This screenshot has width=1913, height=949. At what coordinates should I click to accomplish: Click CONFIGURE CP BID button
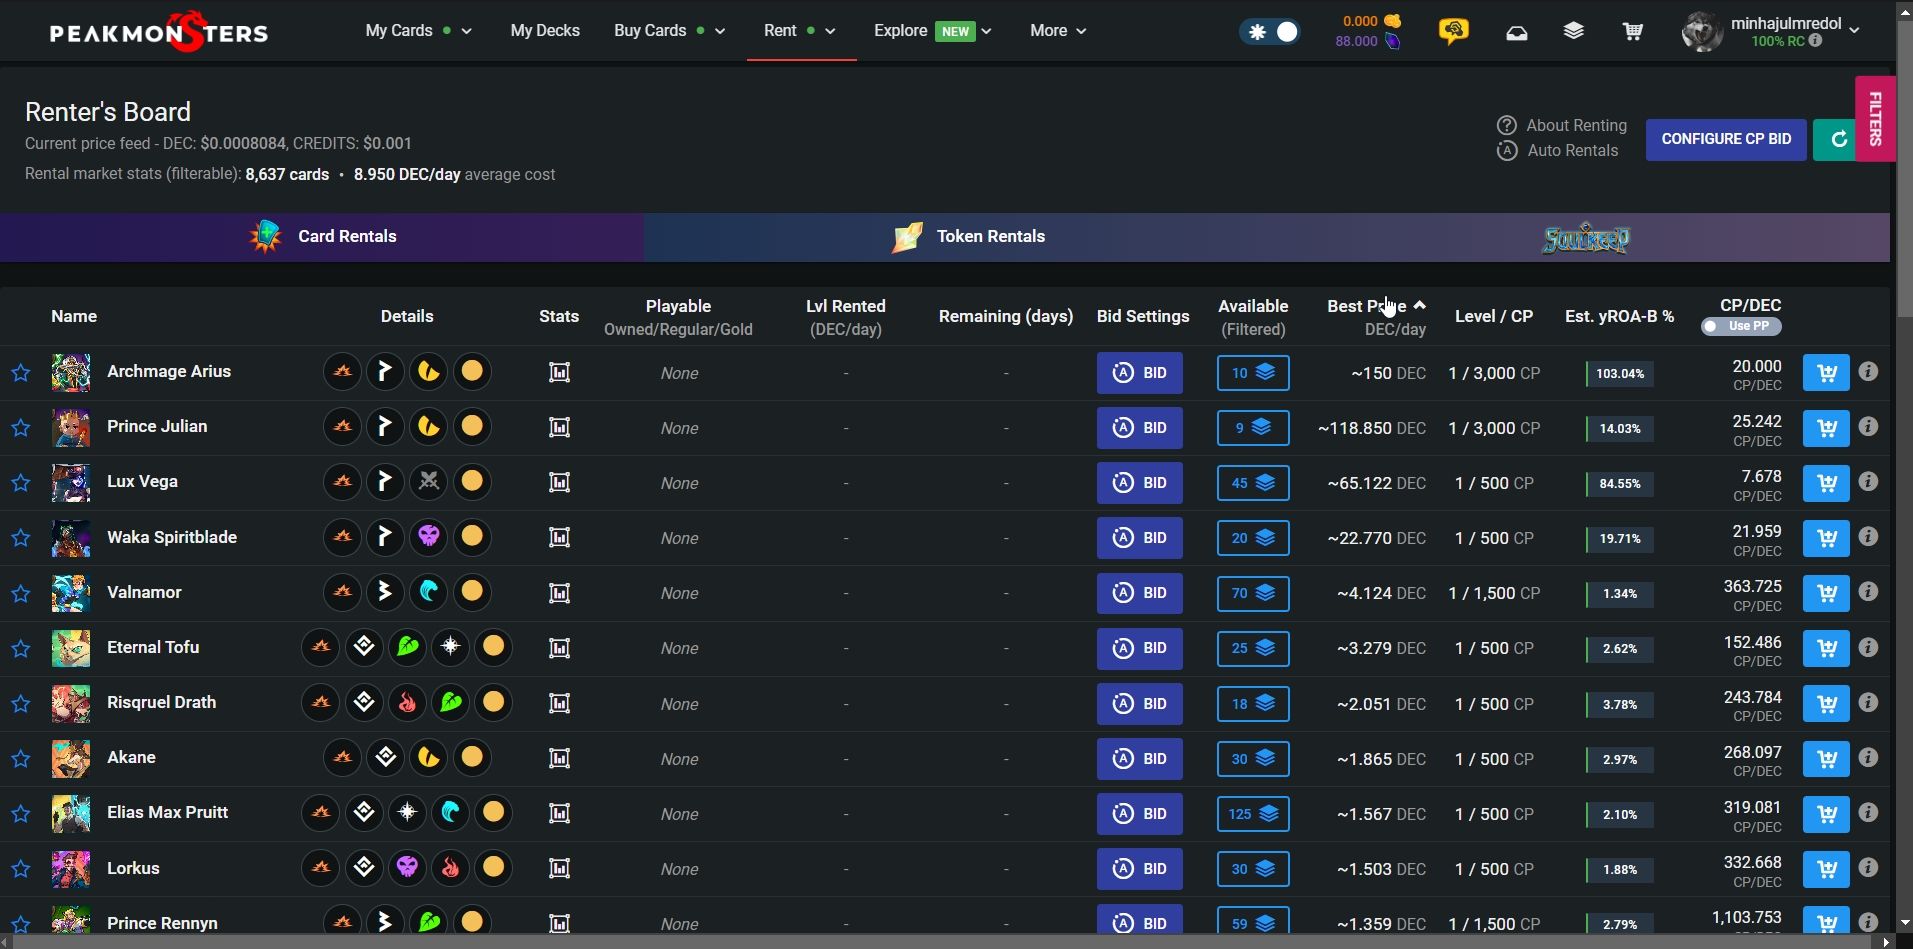[x=1726, y=140]
